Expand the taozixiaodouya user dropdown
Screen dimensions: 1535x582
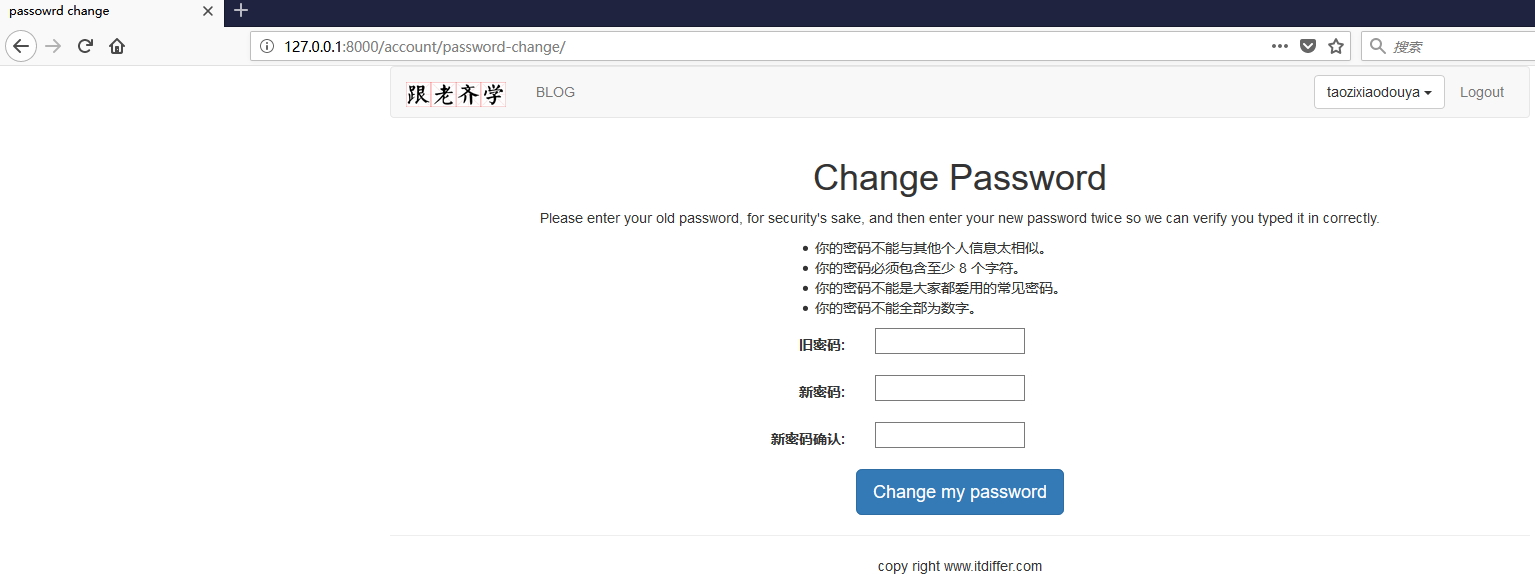(1378, 92)
